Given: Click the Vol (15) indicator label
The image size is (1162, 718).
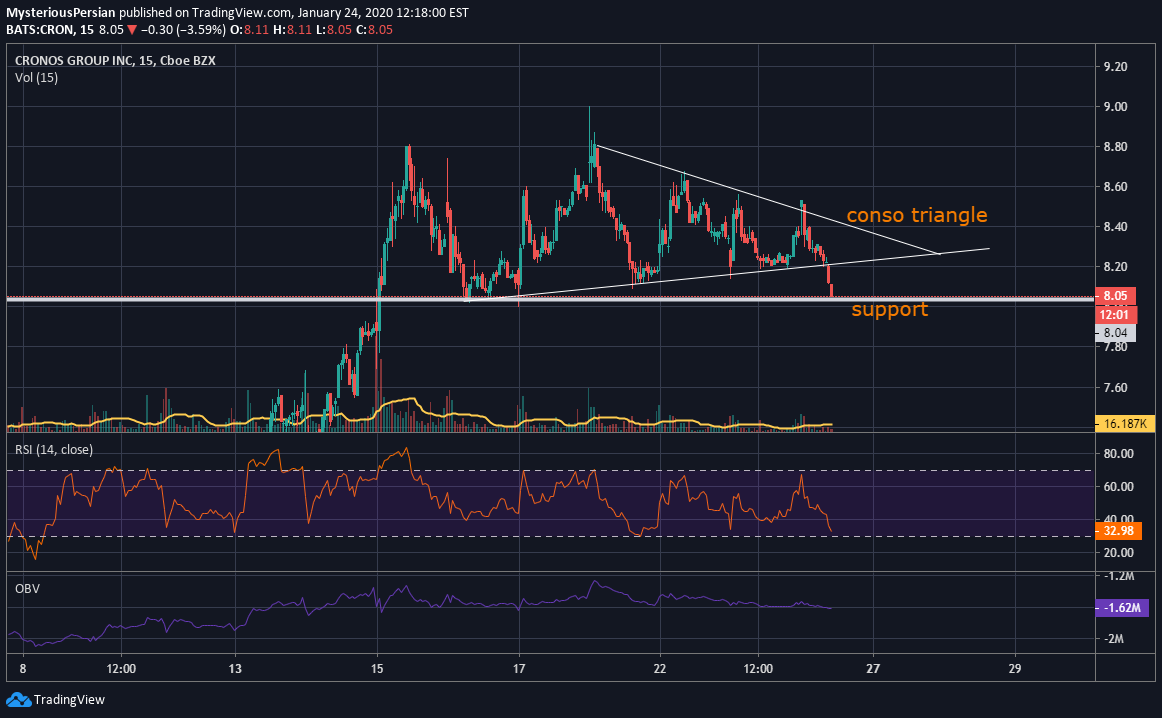Looking at the screenshot, I should 36,78.
